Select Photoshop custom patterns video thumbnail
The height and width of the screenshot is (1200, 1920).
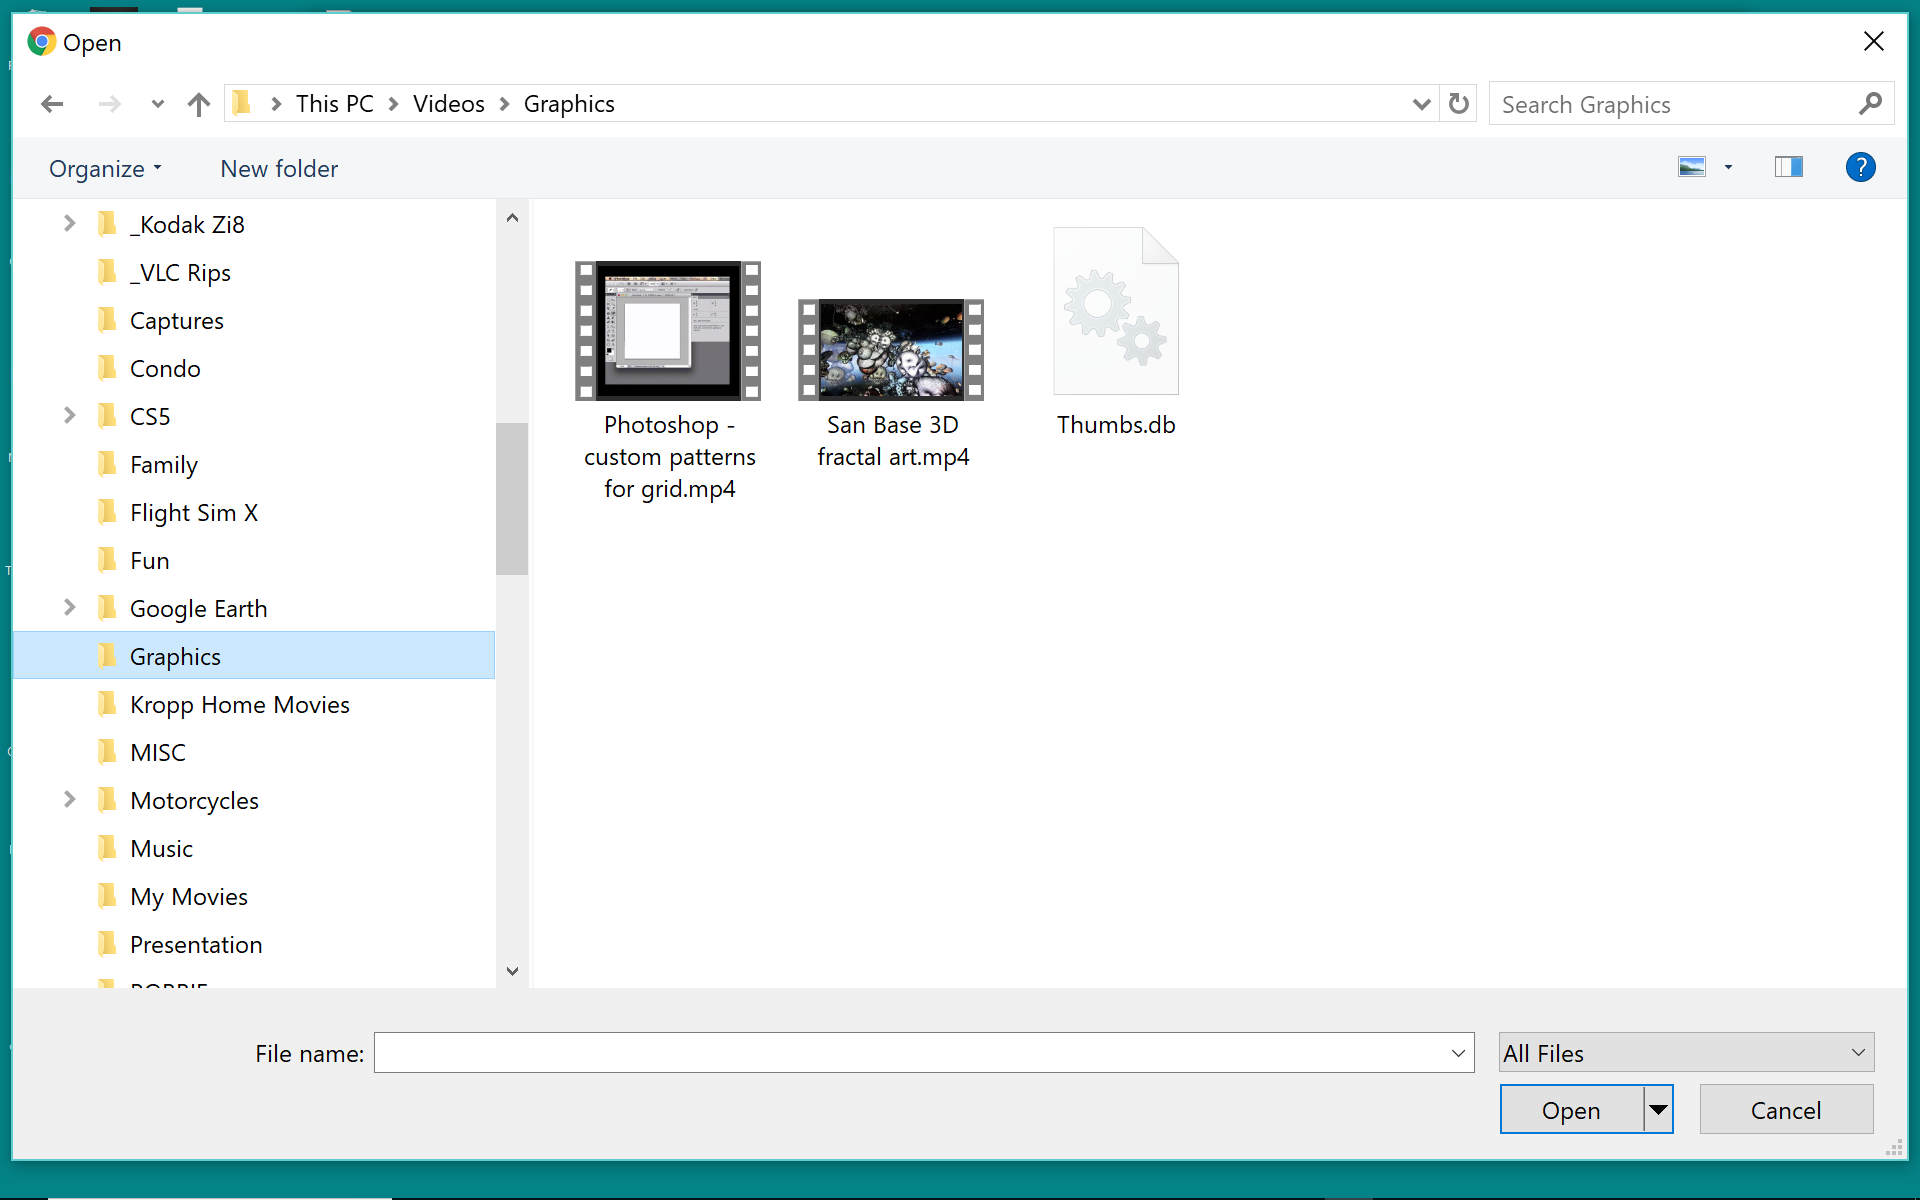pyautogui.click(x=668, y=331)
